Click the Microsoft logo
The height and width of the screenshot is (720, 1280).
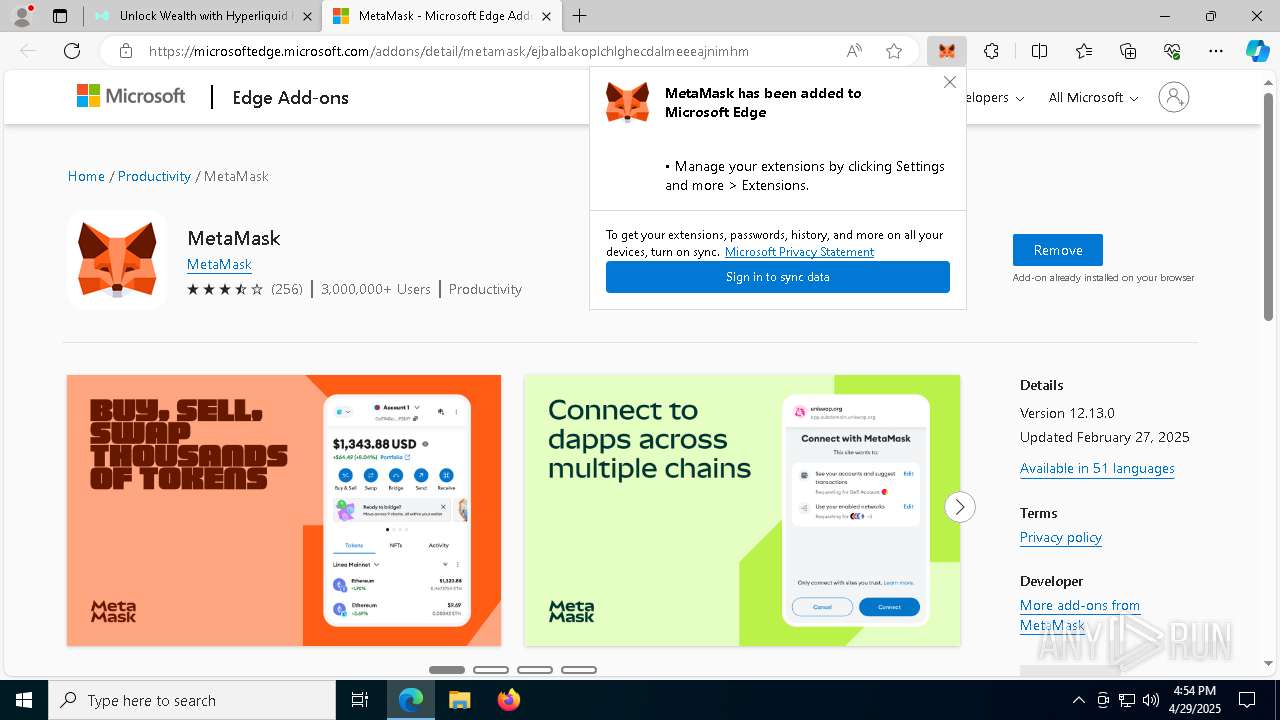coord(131,96)
